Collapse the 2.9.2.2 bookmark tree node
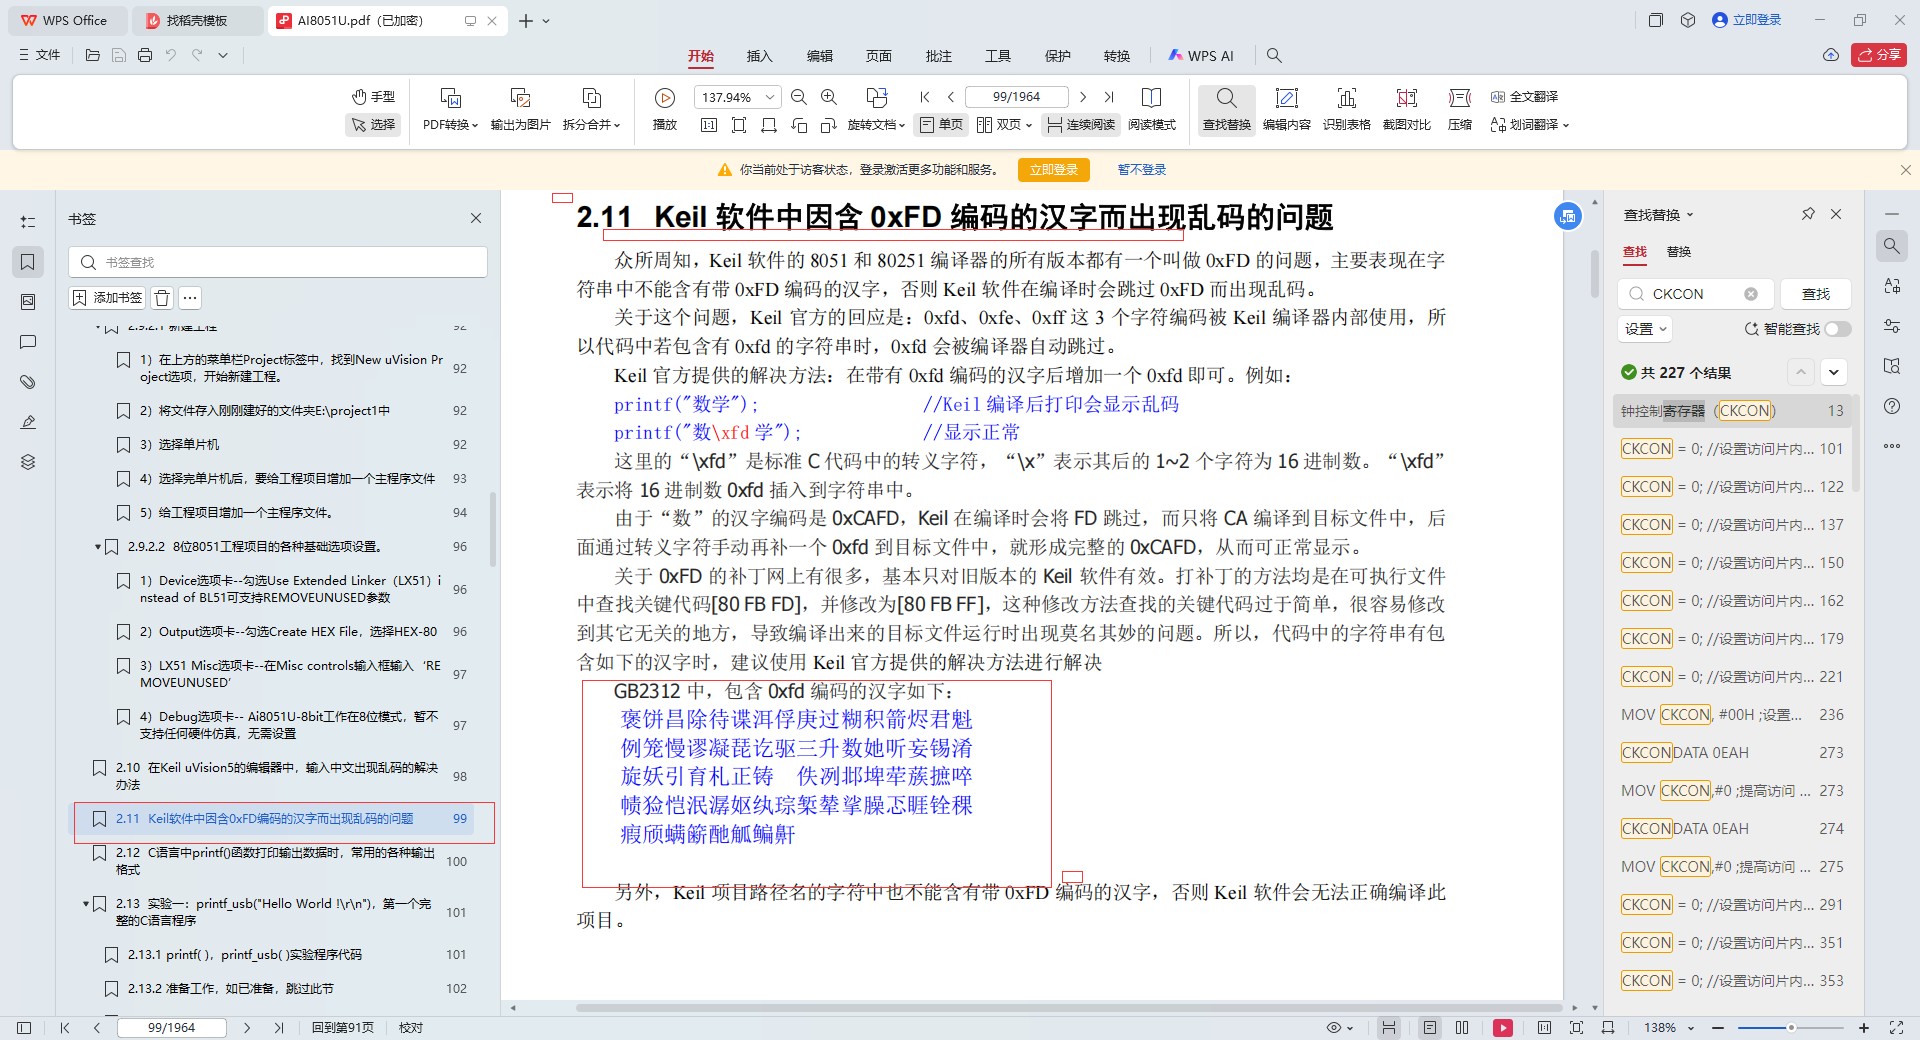 pos(98,547)
